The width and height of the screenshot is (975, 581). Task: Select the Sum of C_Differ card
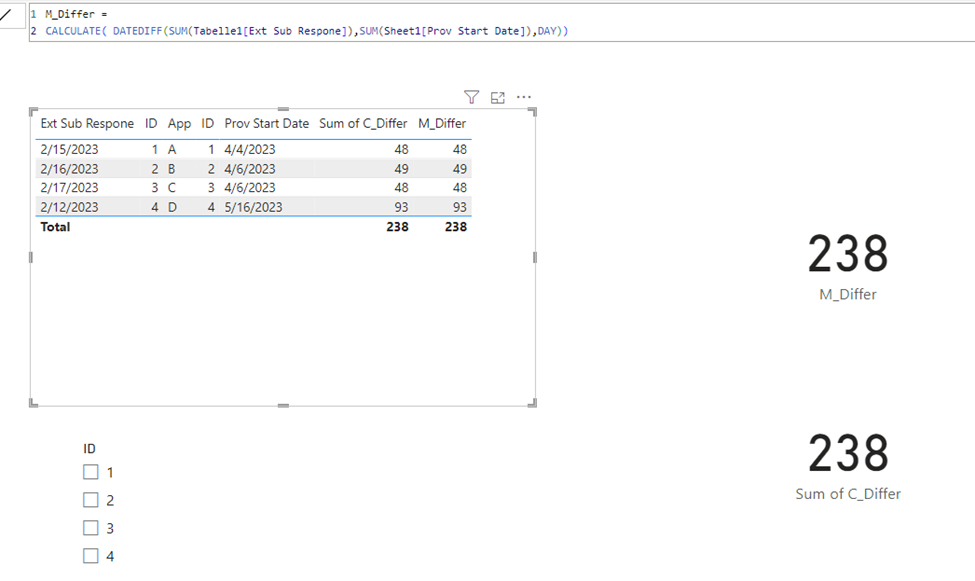[x=848, y=467]
